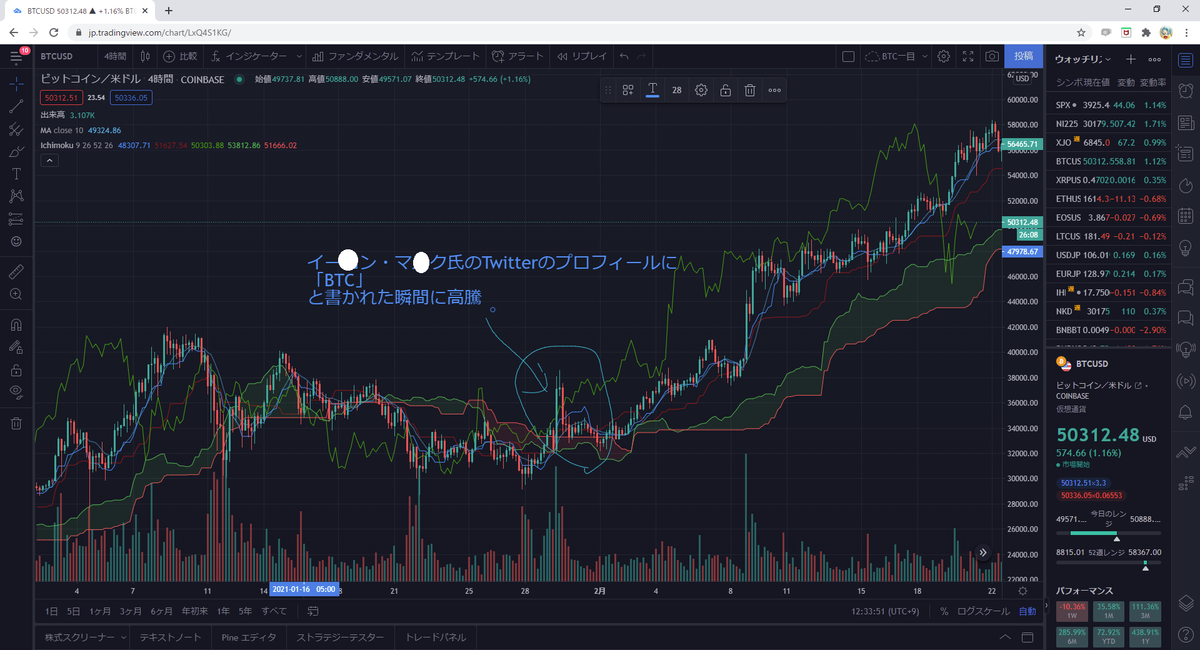
Task: Select the 1ヶ月 time range
Action: pyautogui.click(x=100, y=611)
